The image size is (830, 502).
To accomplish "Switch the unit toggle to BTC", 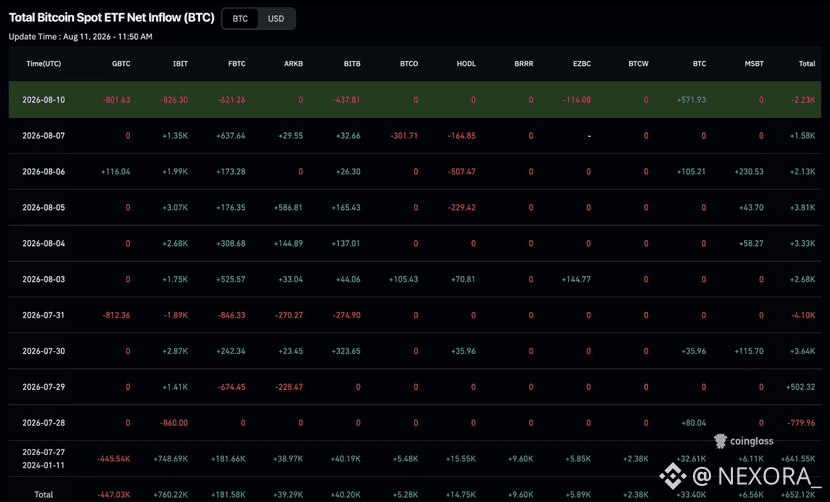I will tap(240, 19).
